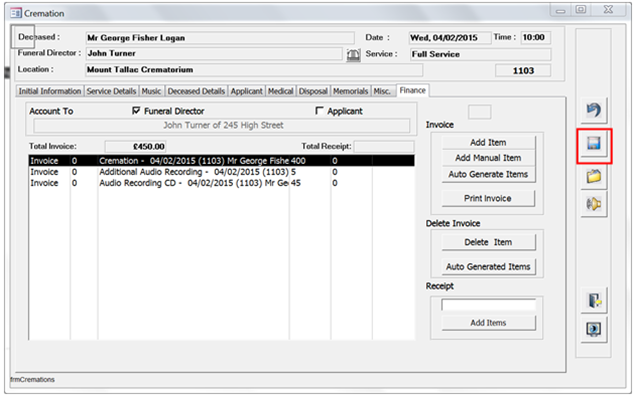Click the Service field Full Service
The height and width of the screenshot is (395, 633).
pos(480,55)
